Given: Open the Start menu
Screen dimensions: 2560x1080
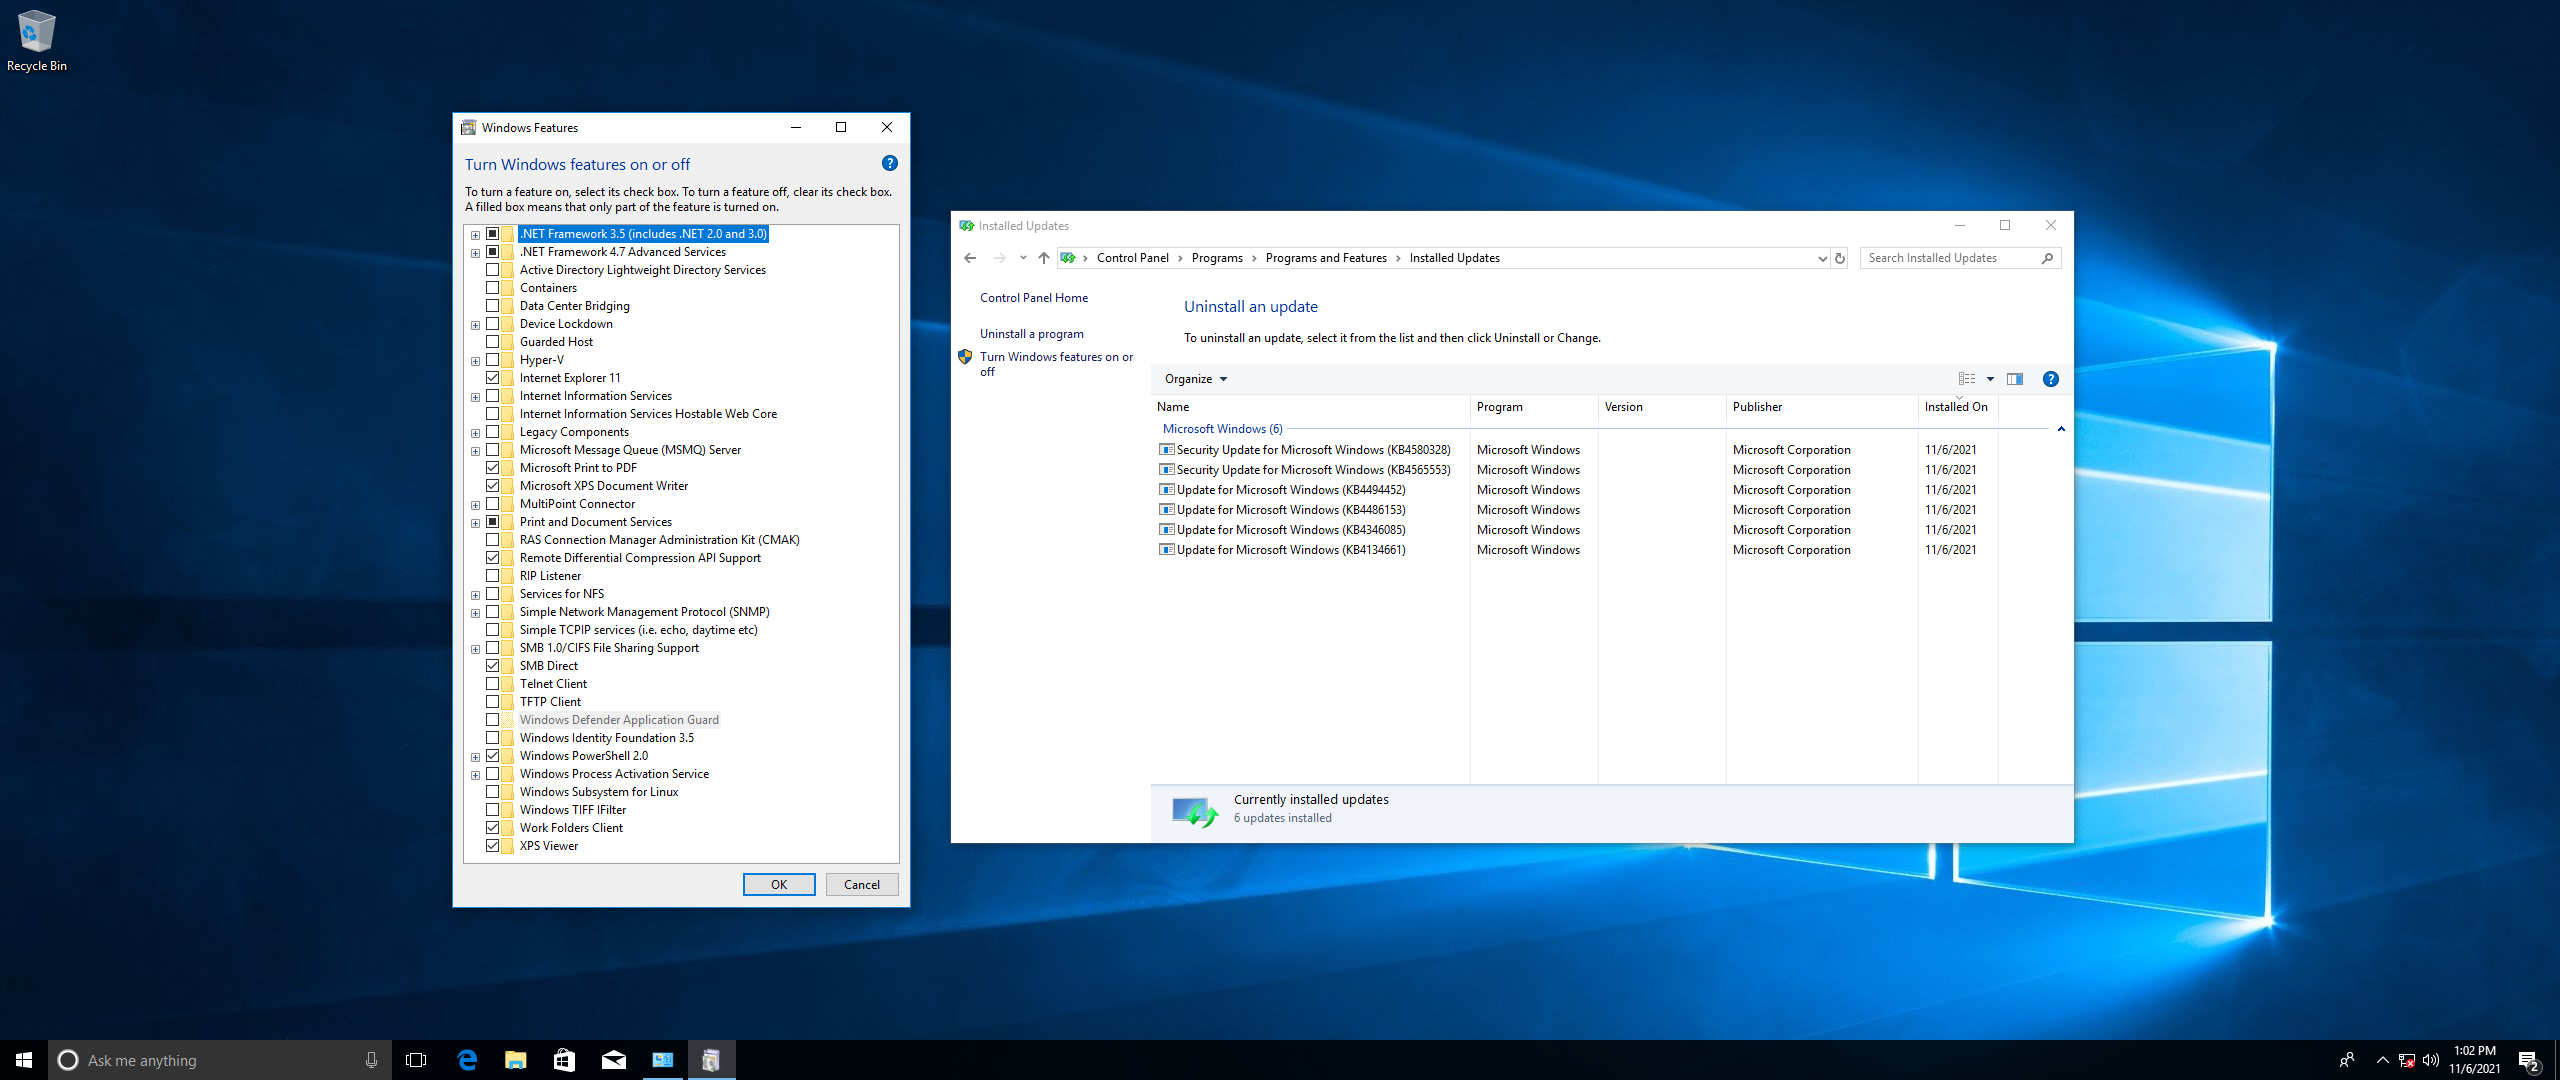Looking at the screenshot, I should coord(24,1060).
